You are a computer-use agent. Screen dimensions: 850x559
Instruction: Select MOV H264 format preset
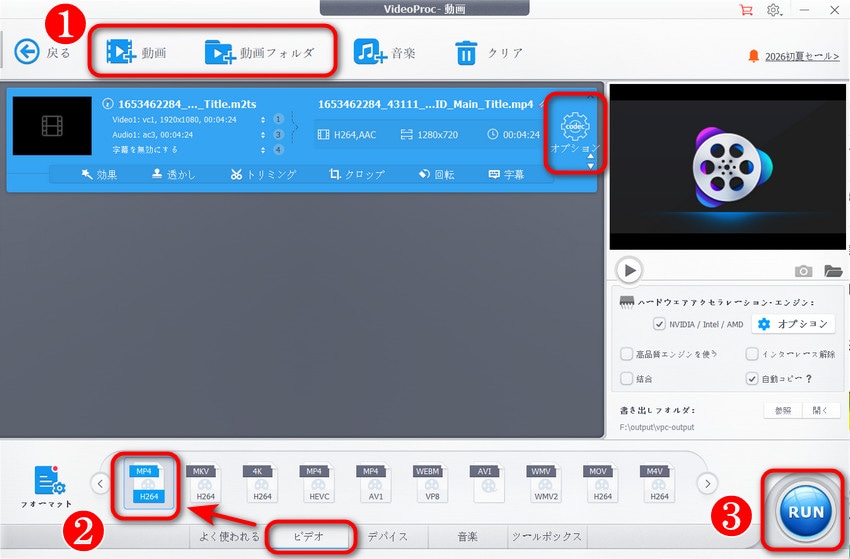pyautogui.click(x=602, y=483)
